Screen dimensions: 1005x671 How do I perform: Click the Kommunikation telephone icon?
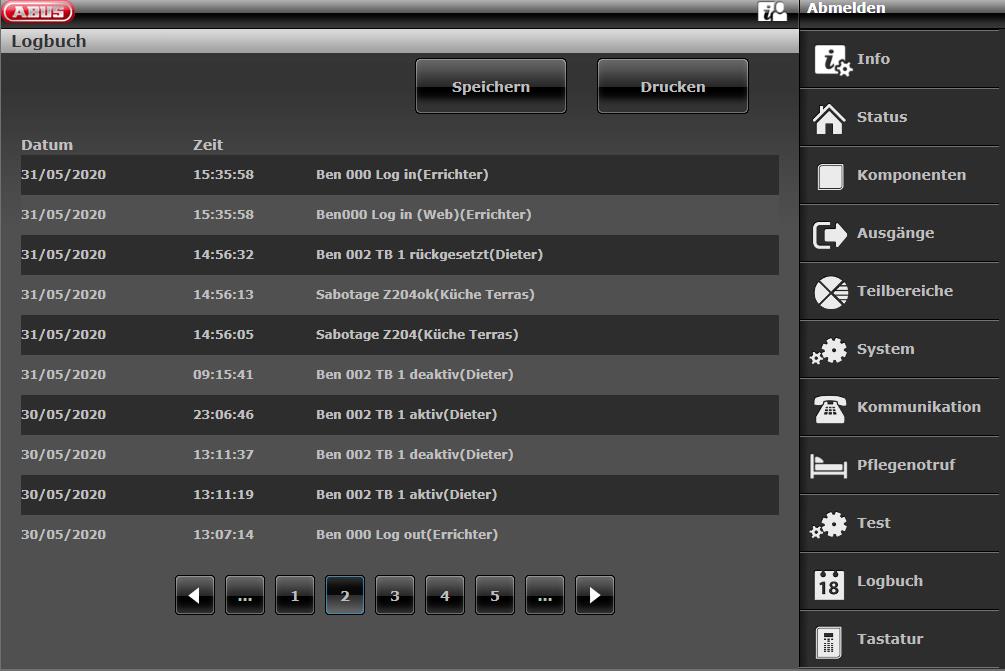pos(830,409)
